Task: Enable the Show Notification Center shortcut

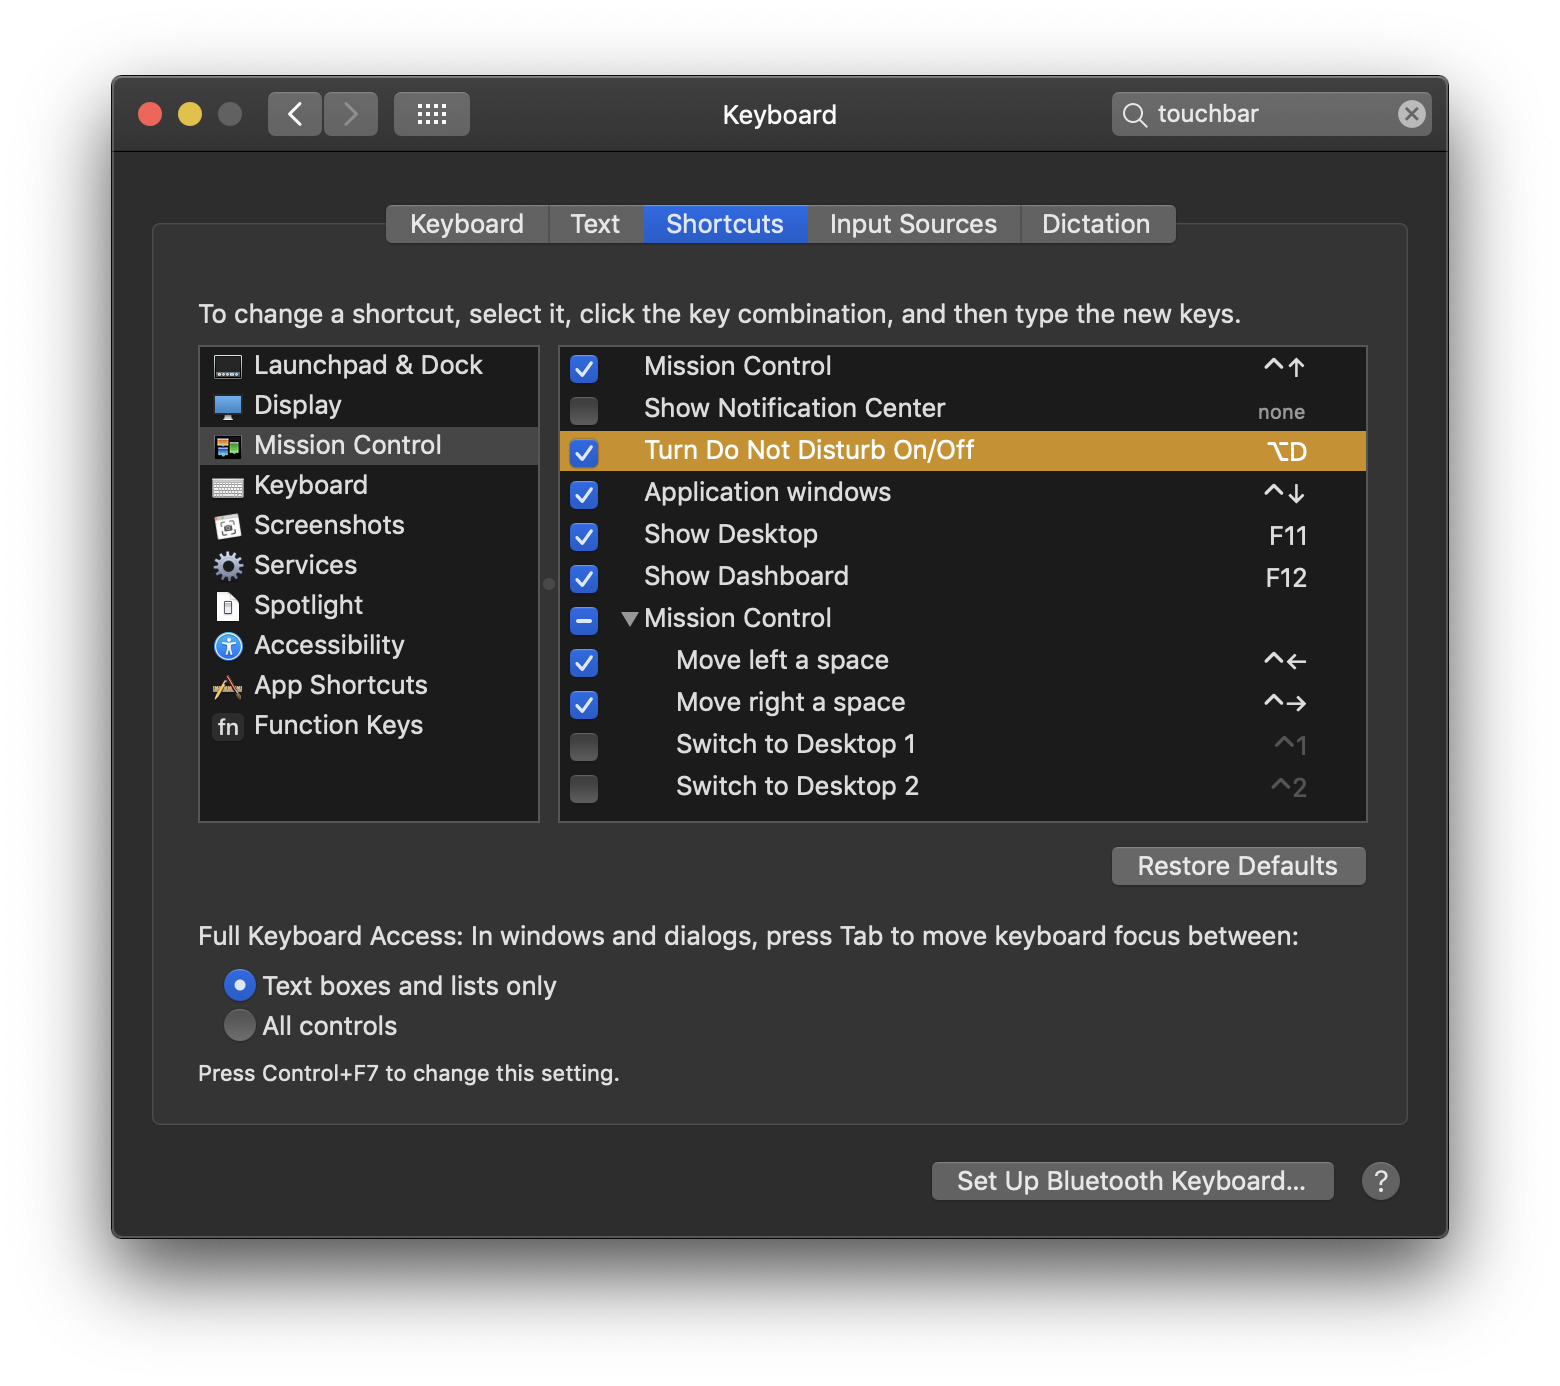Action: point(583,410)
